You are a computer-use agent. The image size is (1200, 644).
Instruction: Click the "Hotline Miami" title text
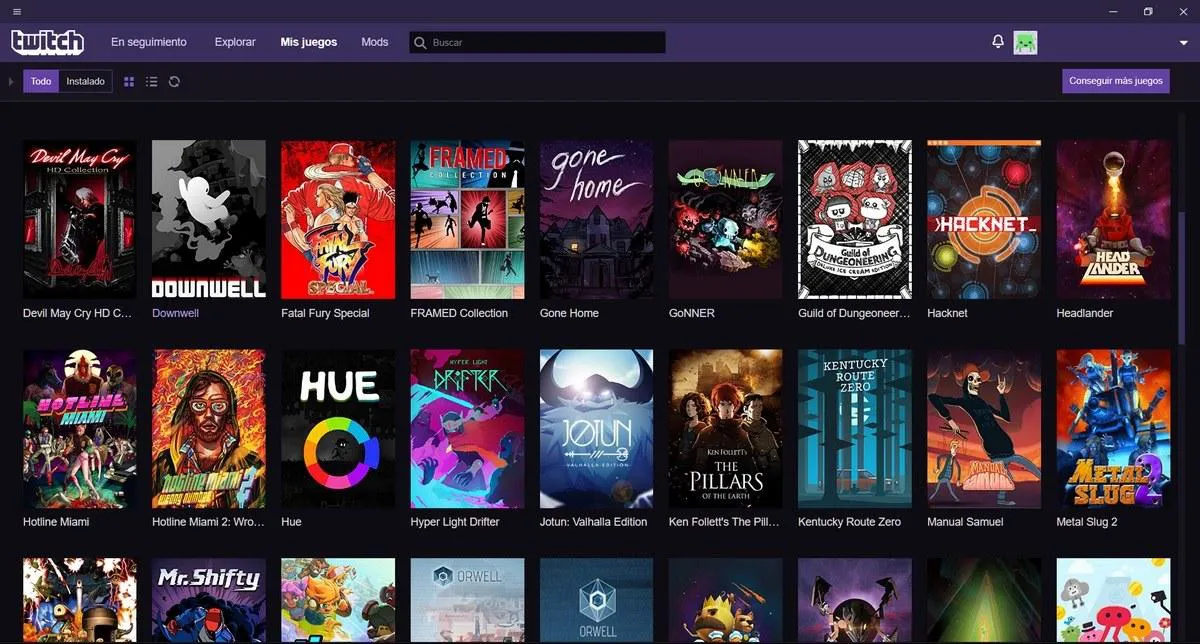[56, 522]
